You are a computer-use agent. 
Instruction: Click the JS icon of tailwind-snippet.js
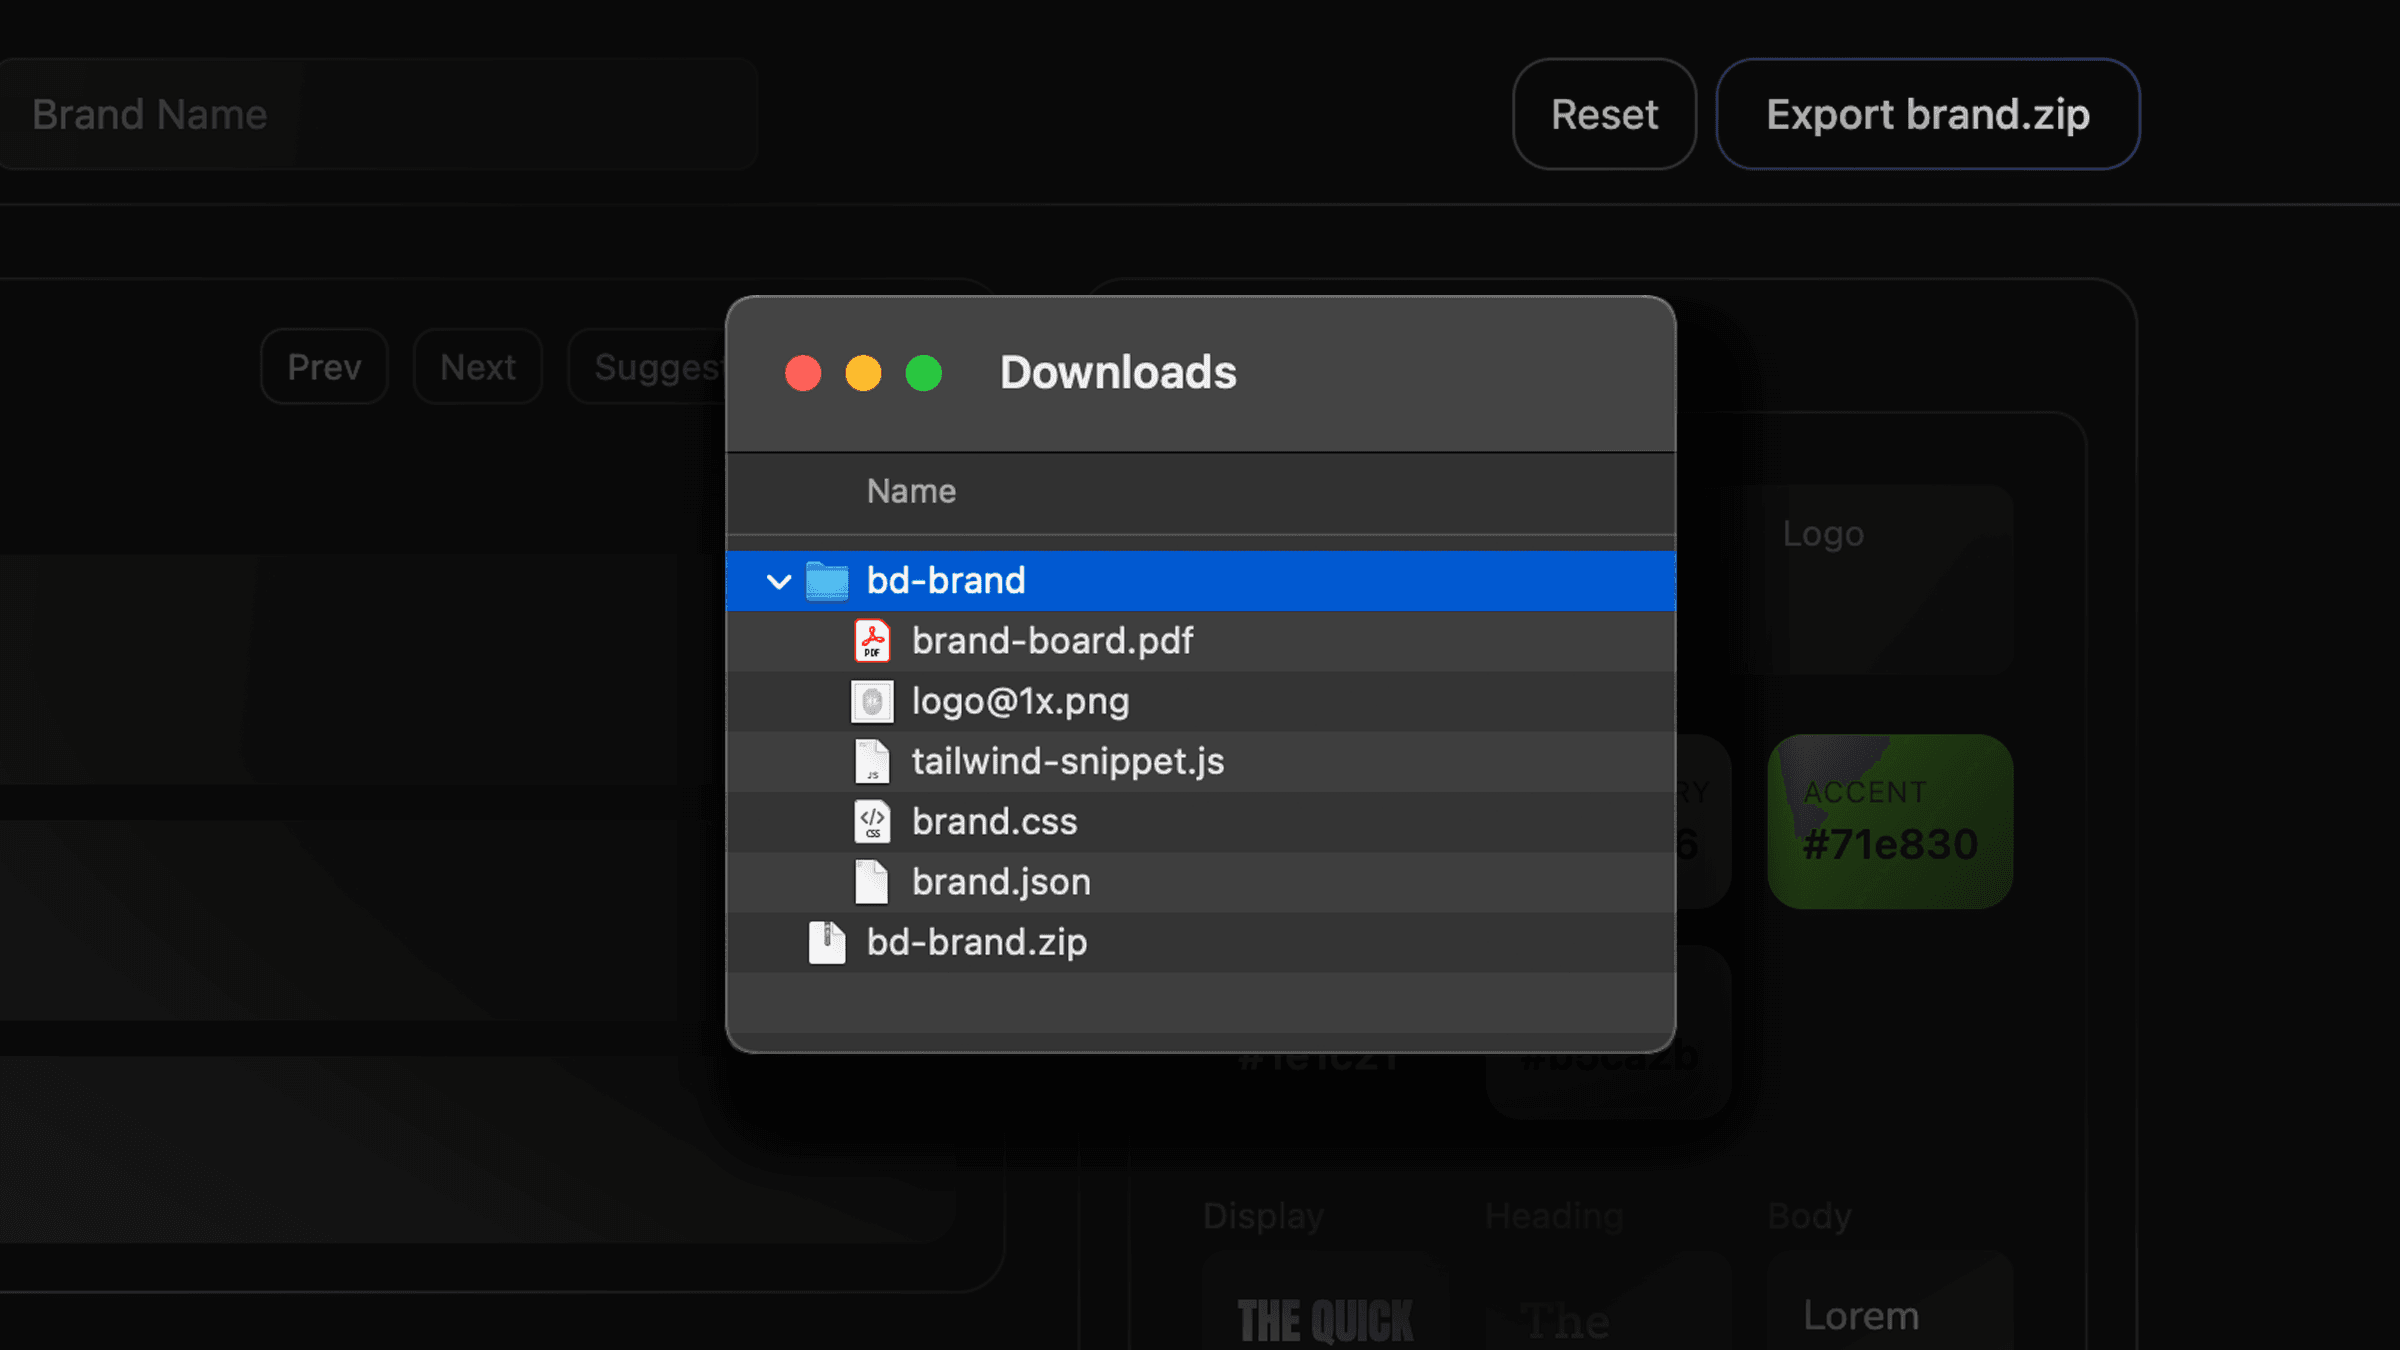point(872,762)
